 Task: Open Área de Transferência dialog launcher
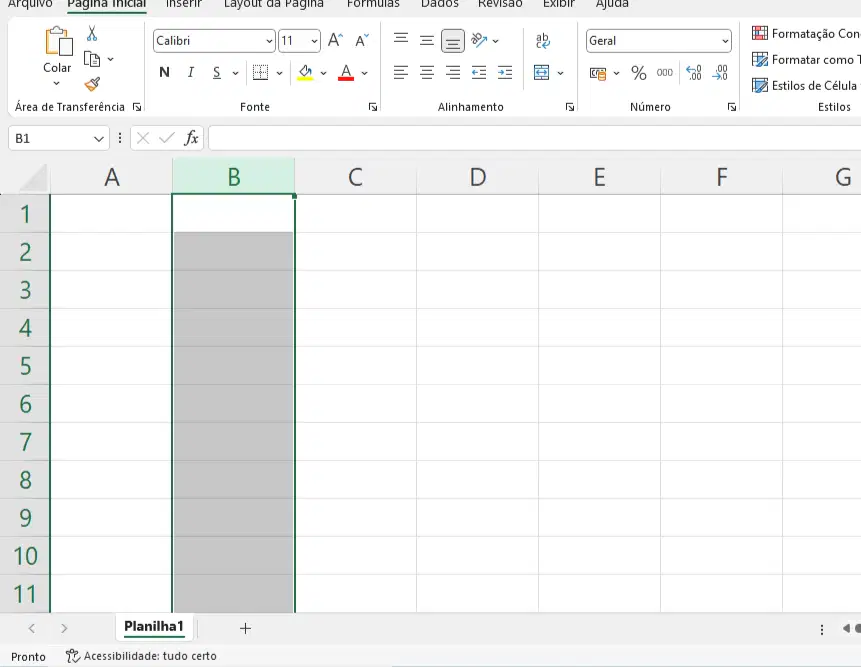137,107
